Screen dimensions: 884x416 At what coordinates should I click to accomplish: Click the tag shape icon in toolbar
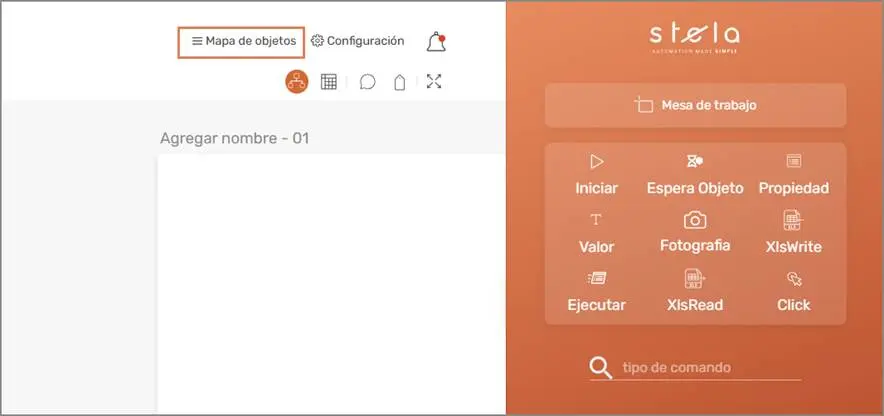(x=399, y=83)
